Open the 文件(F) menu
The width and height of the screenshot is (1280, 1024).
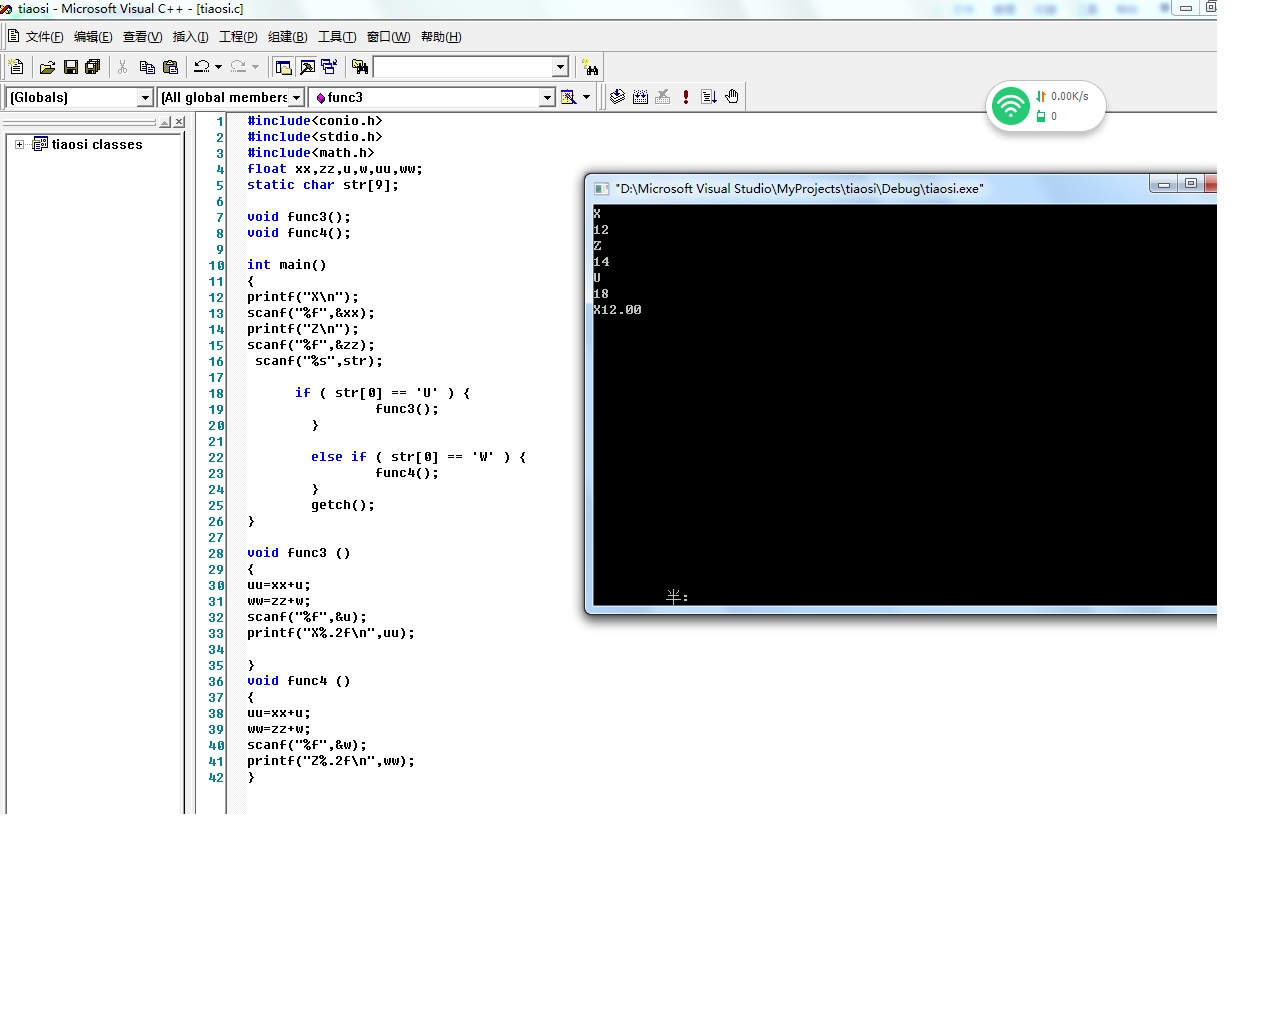44,37
